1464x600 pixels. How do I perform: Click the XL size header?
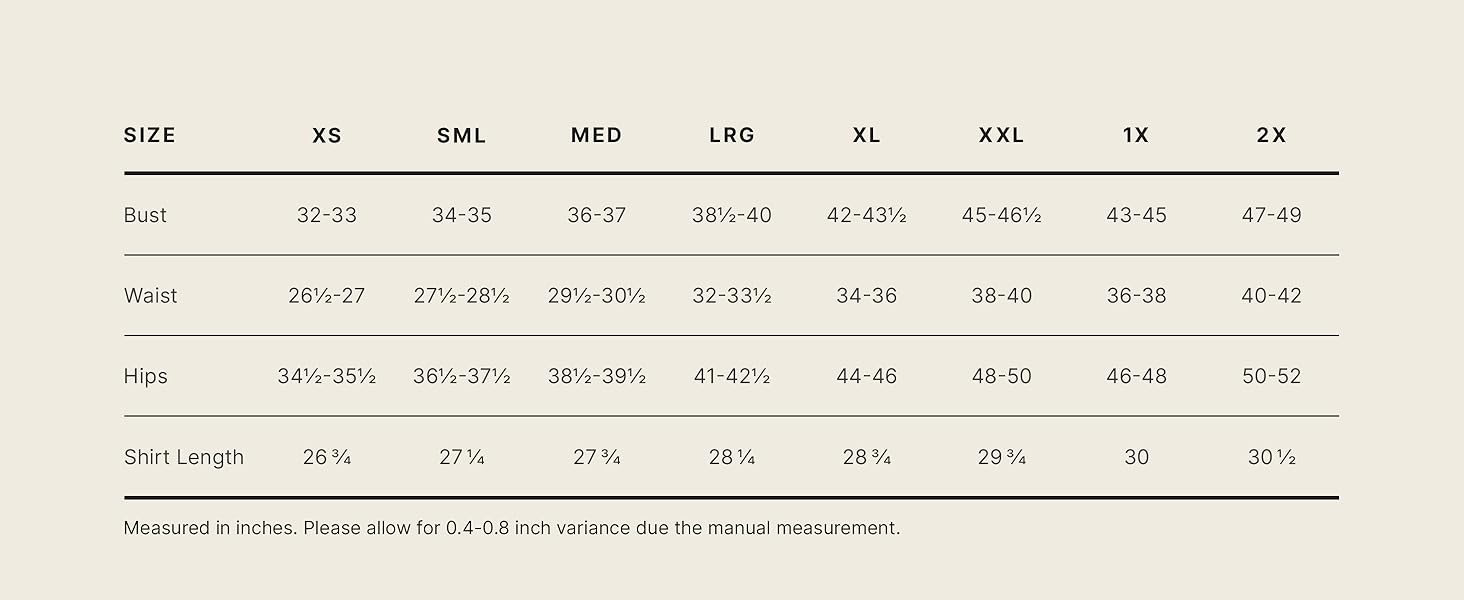[867, 135]
